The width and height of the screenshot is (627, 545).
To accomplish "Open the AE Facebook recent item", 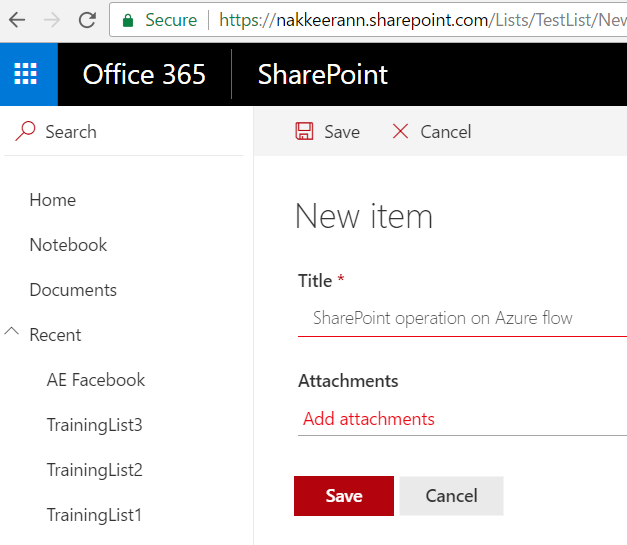I will click(96, 380).
